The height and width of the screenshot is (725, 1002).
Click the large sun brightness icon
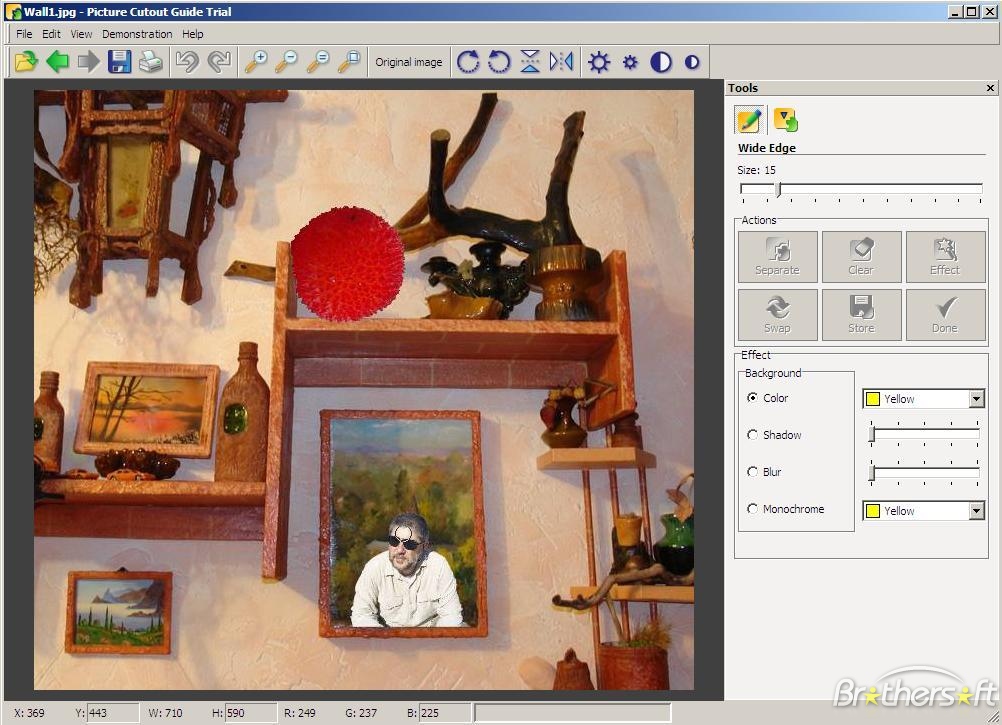point(599,62)
